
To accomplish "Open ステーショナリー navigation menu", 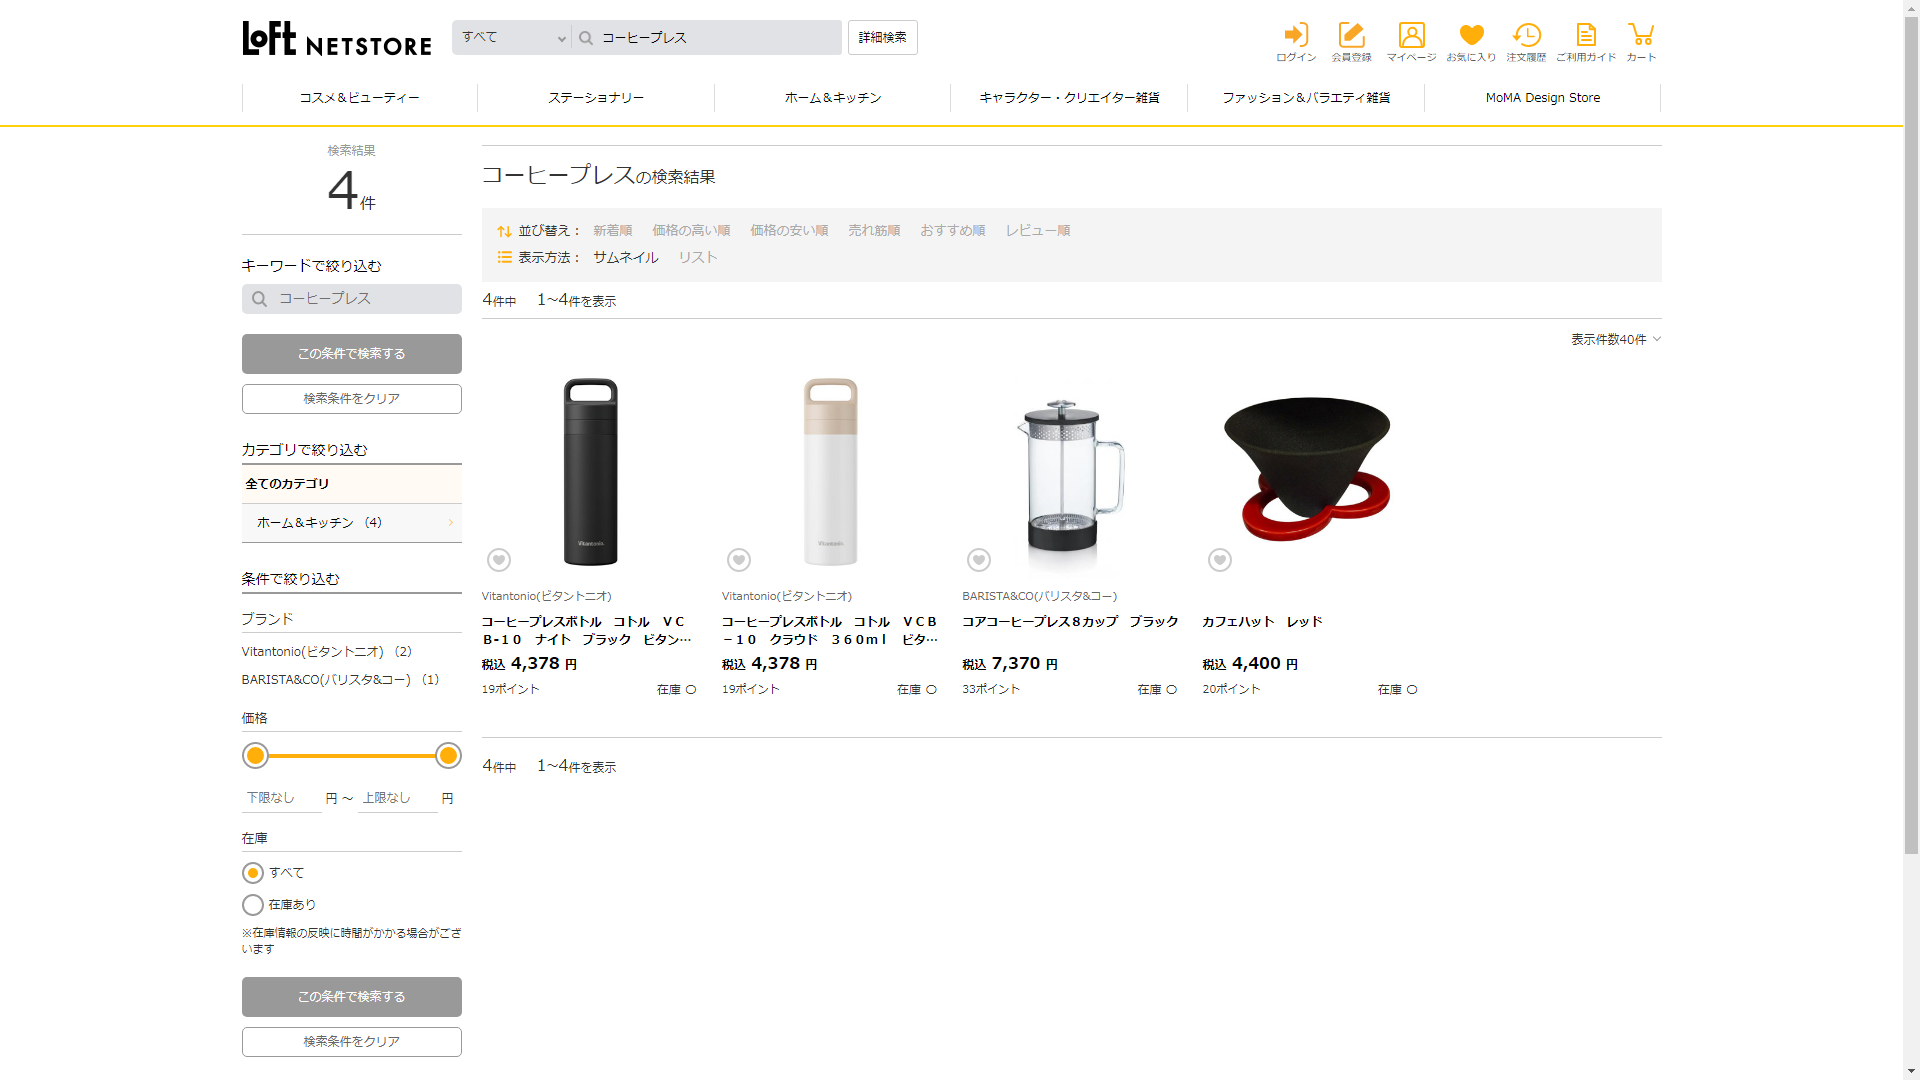I will [x=596, y=98].
